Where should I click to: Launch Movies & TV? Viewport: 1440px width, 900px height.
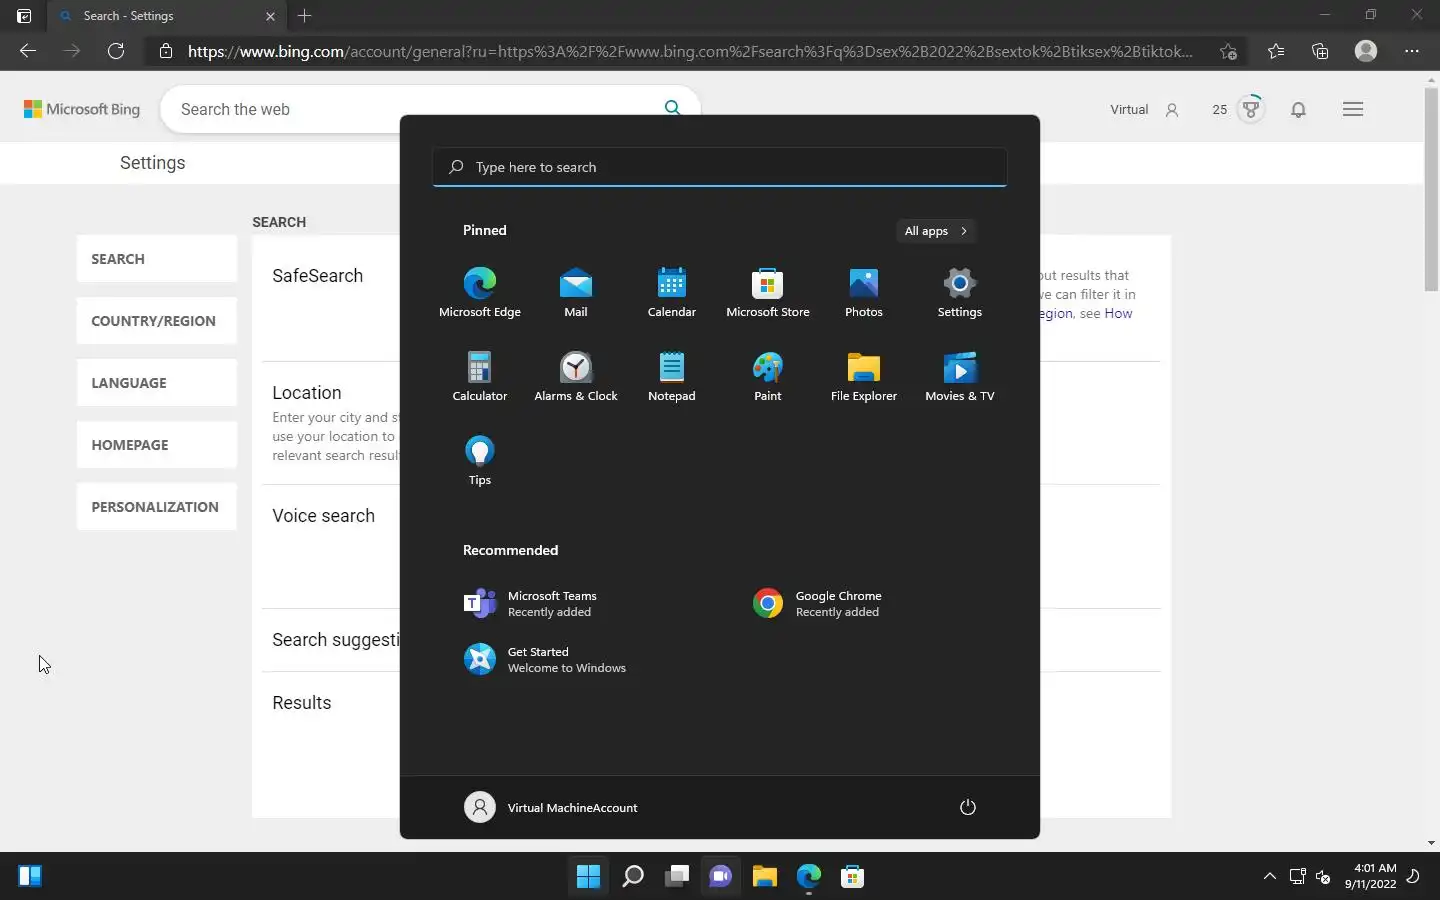[960, 377]
